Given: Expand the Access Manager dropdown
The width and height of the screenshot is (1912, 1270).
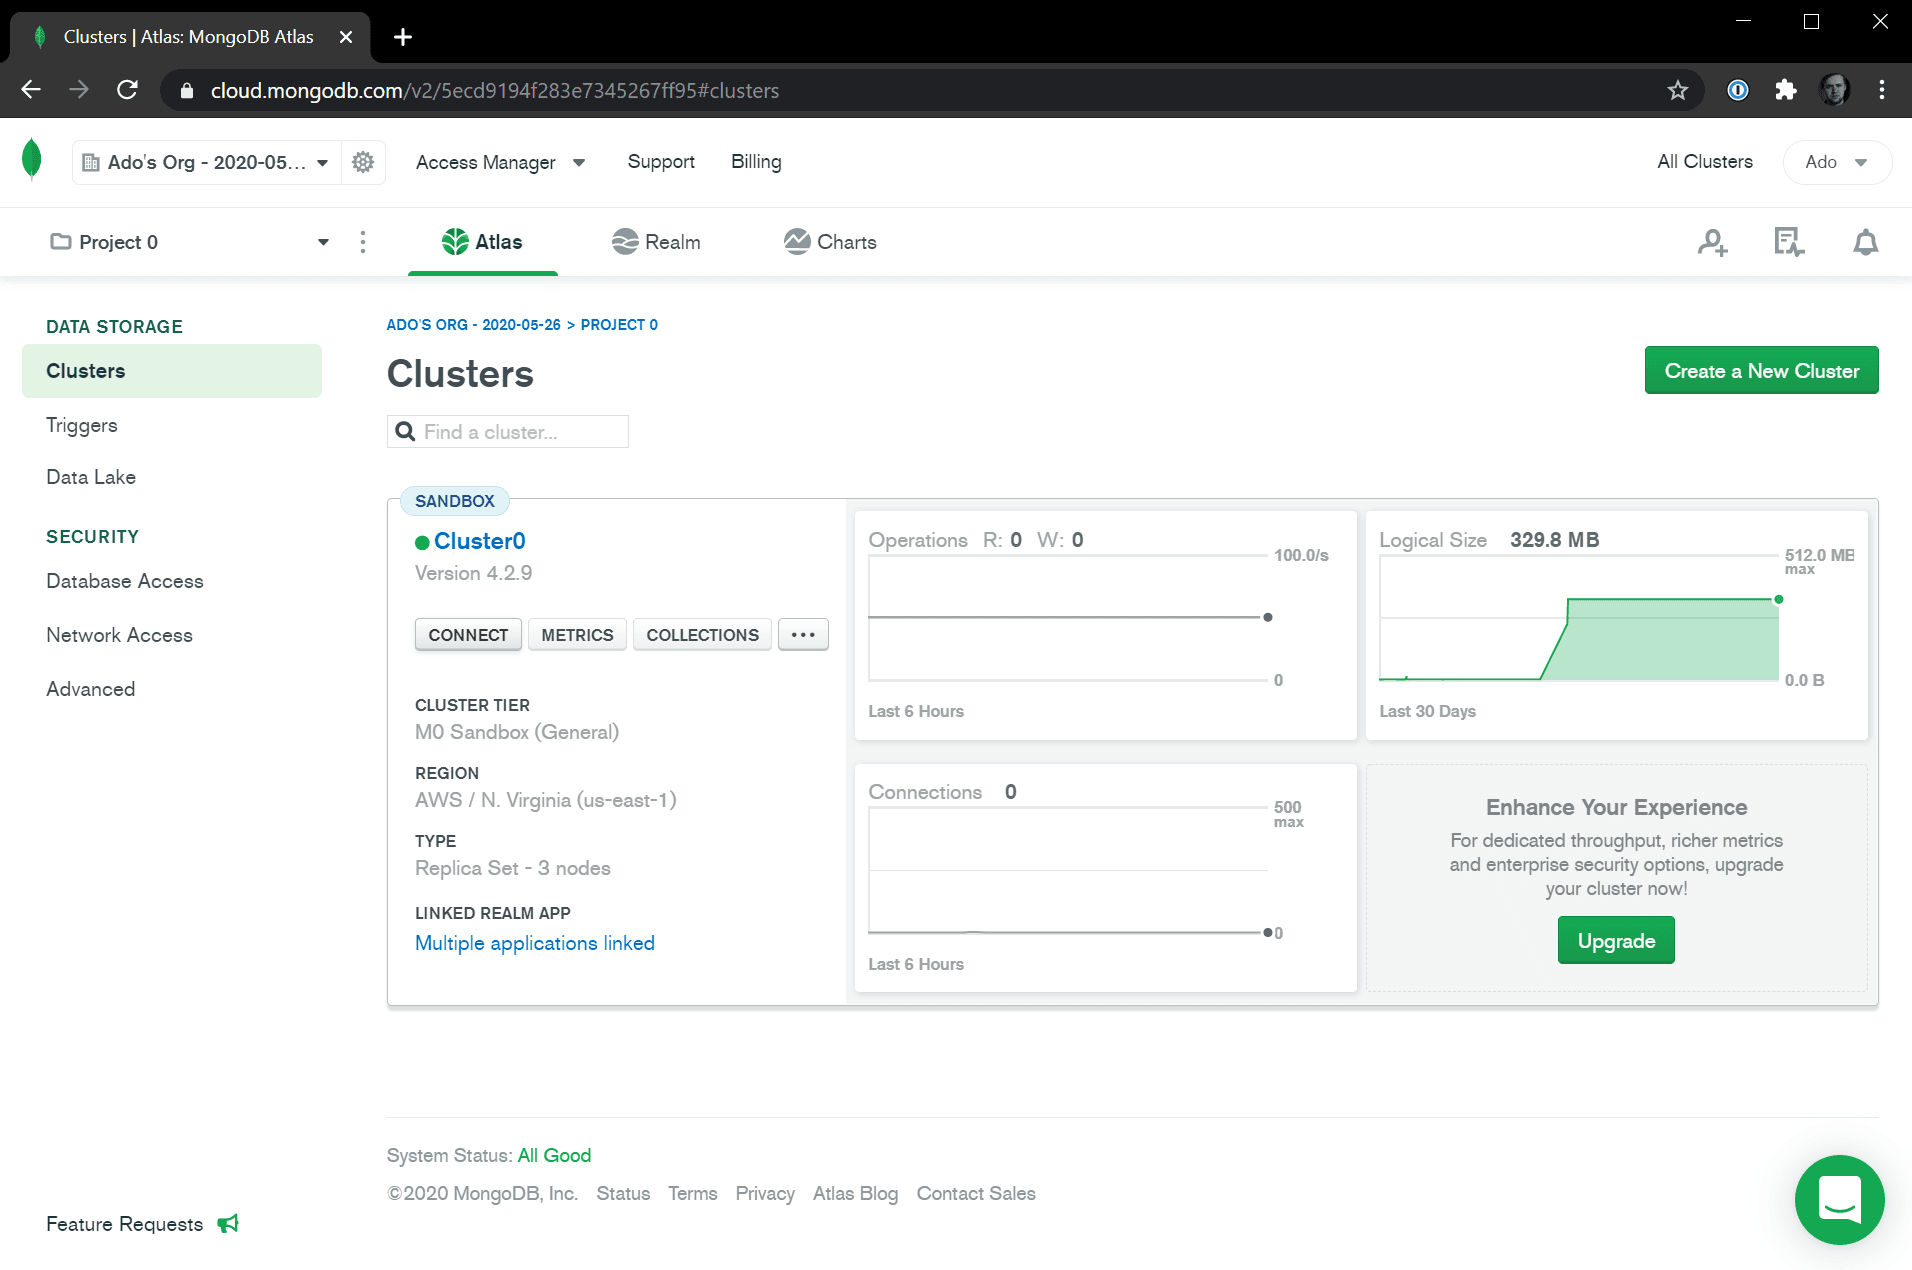Looking at the screenshot, I should (x=500, y=162).
